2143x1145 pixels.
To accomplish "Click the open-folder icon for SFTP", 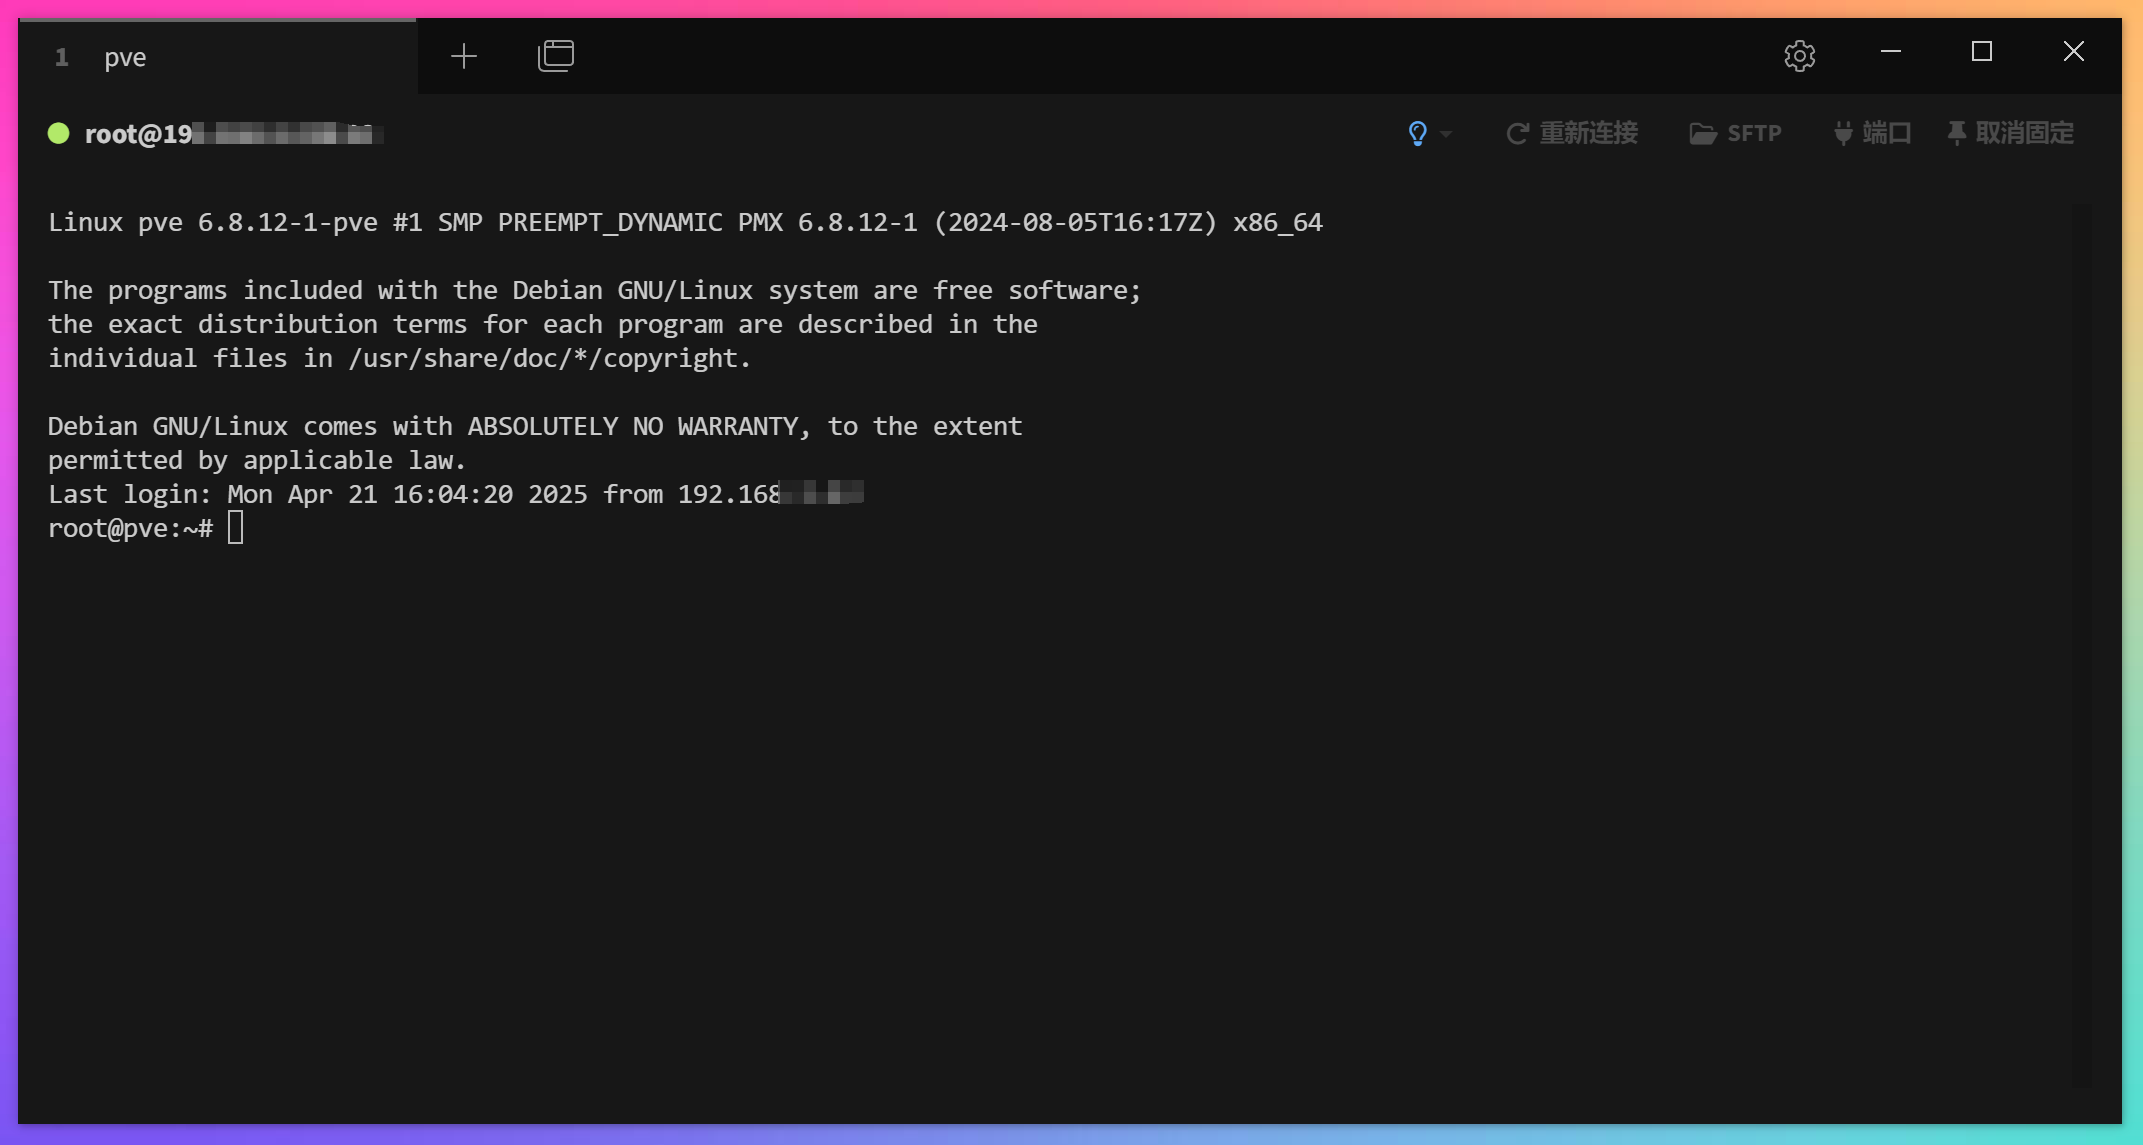I will click(x=1702, y=134).
